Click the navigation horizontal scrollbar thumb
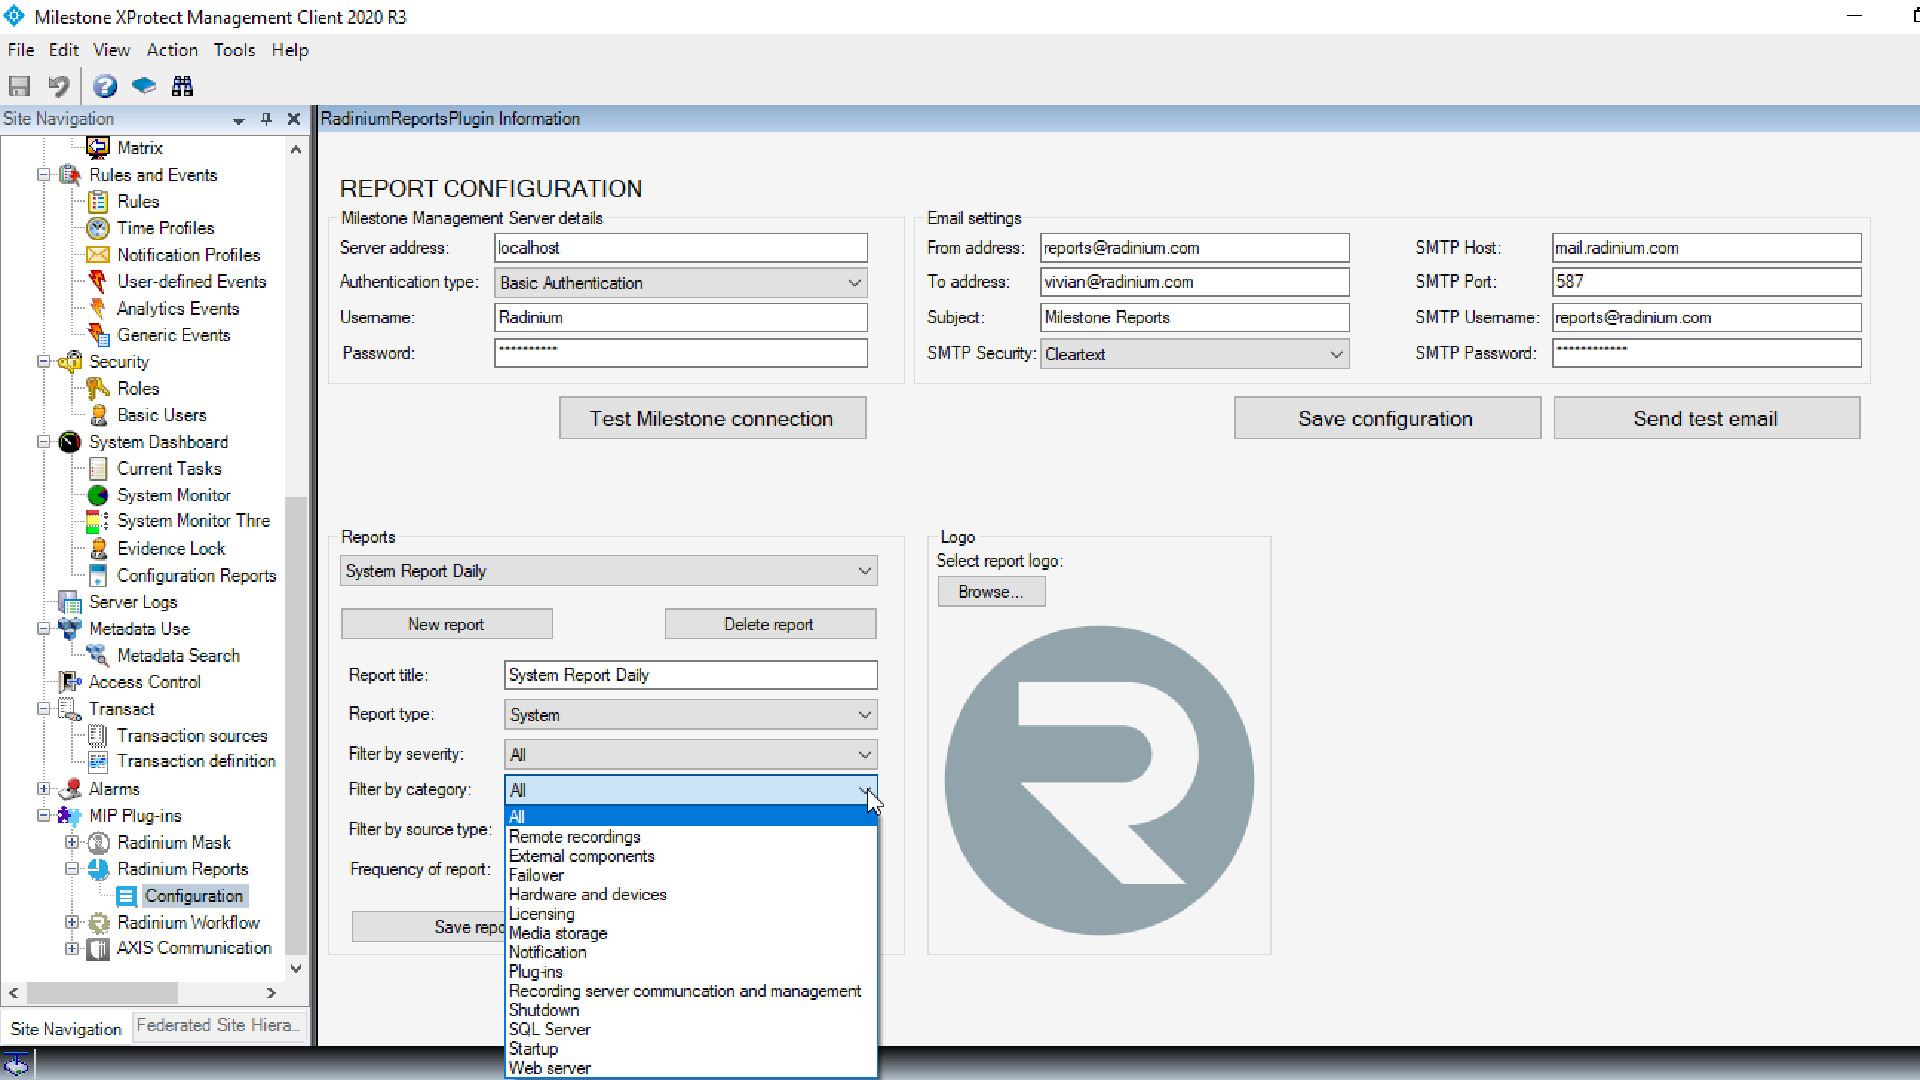 [103, 993]
